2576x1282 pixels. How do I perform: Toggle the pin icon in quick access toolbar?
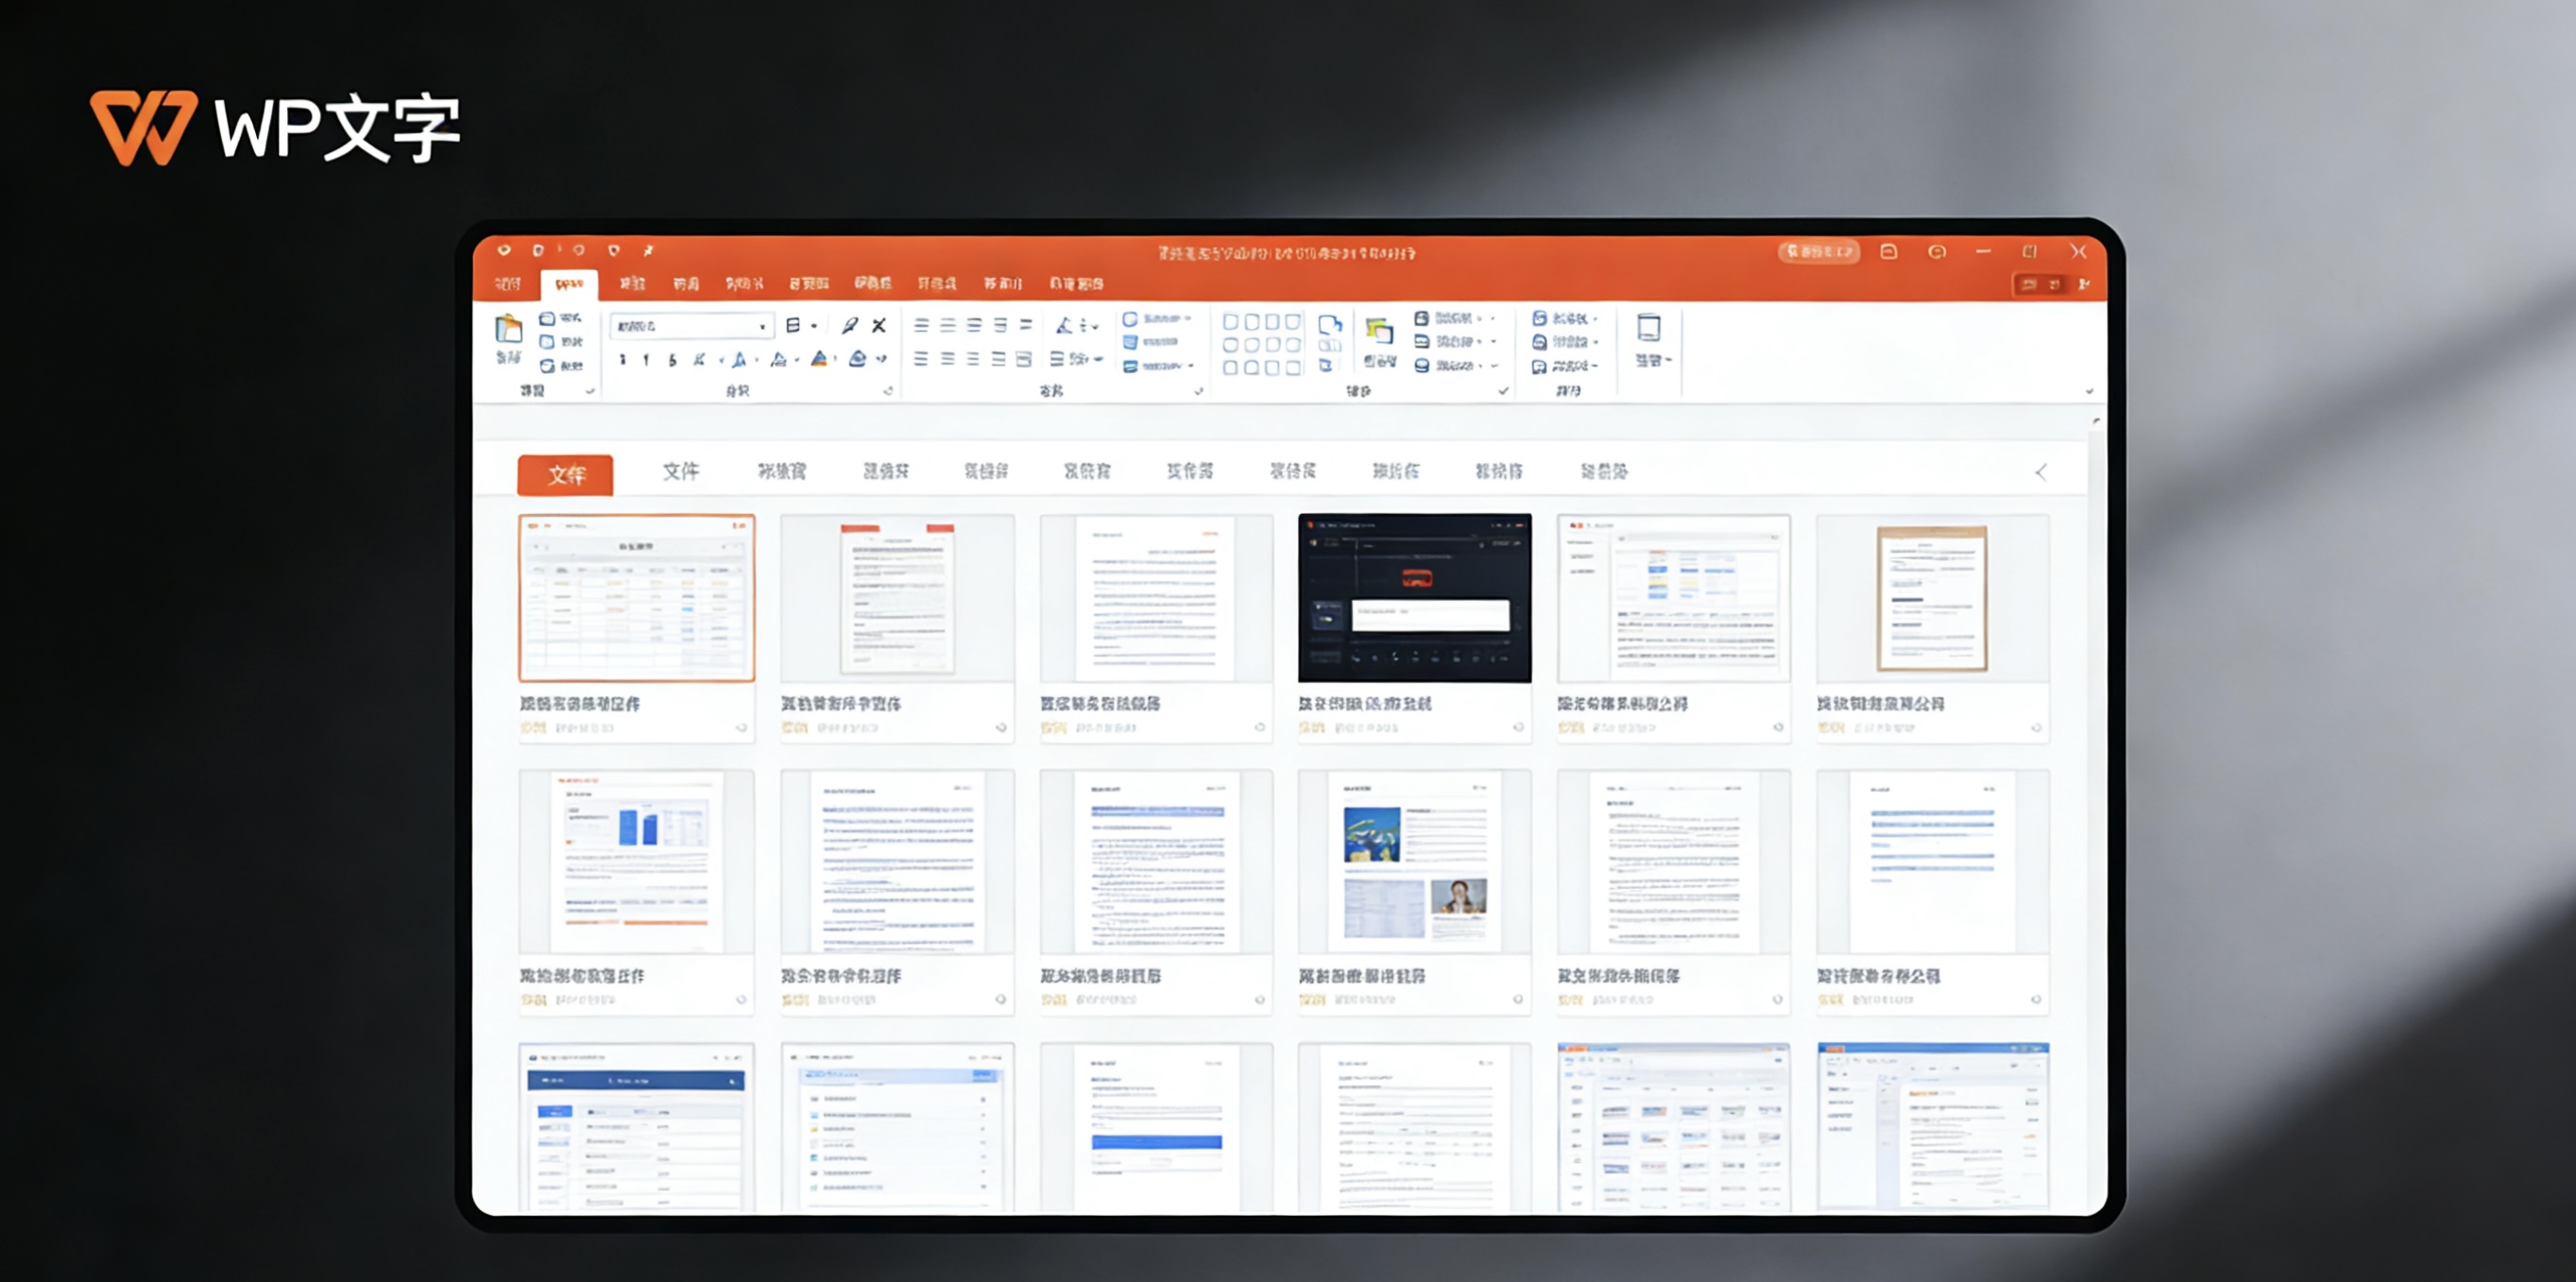click(648, 250)
